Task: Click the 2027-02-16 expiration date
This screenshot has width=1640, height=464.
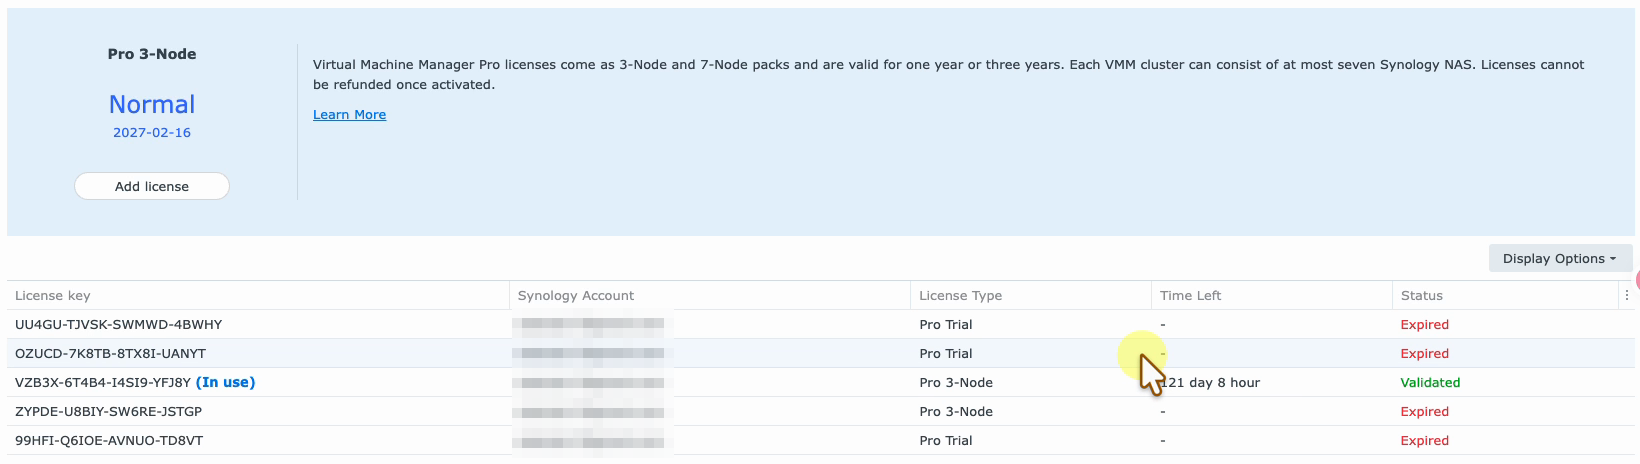Action: 152,133
